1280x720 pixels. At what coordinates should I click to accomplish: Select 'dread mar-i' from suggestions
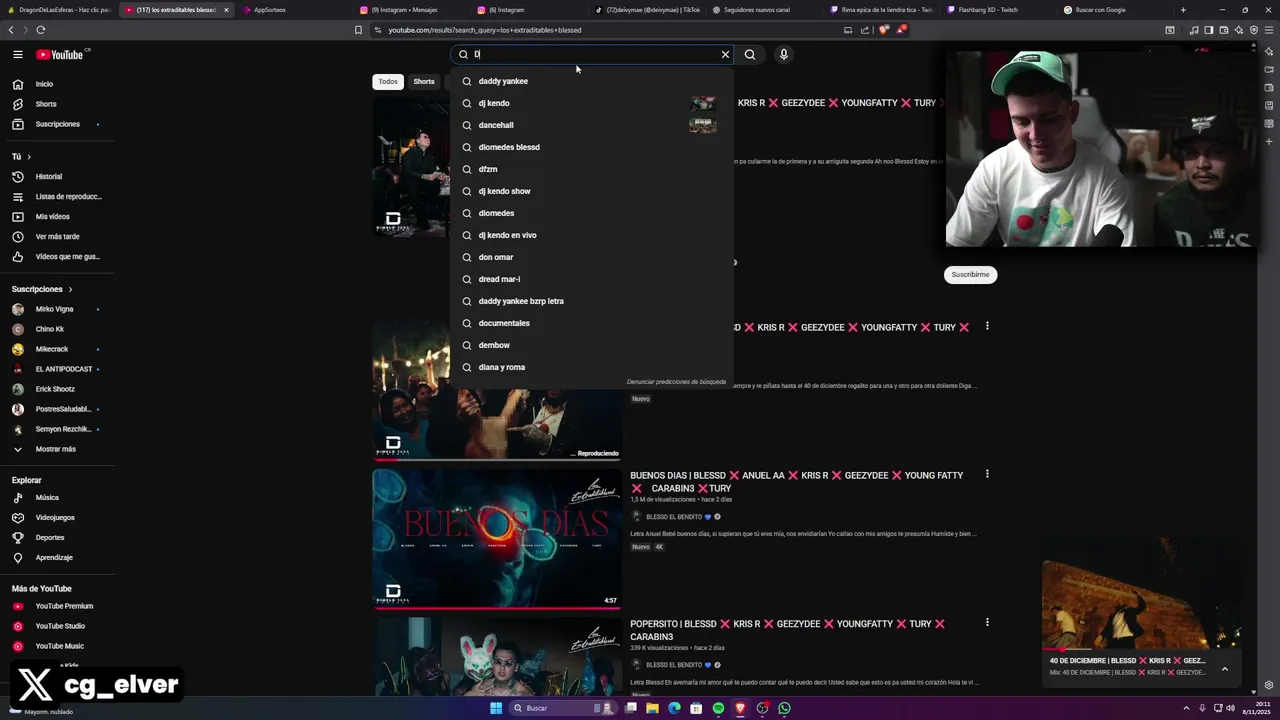(x=591, y=279)
